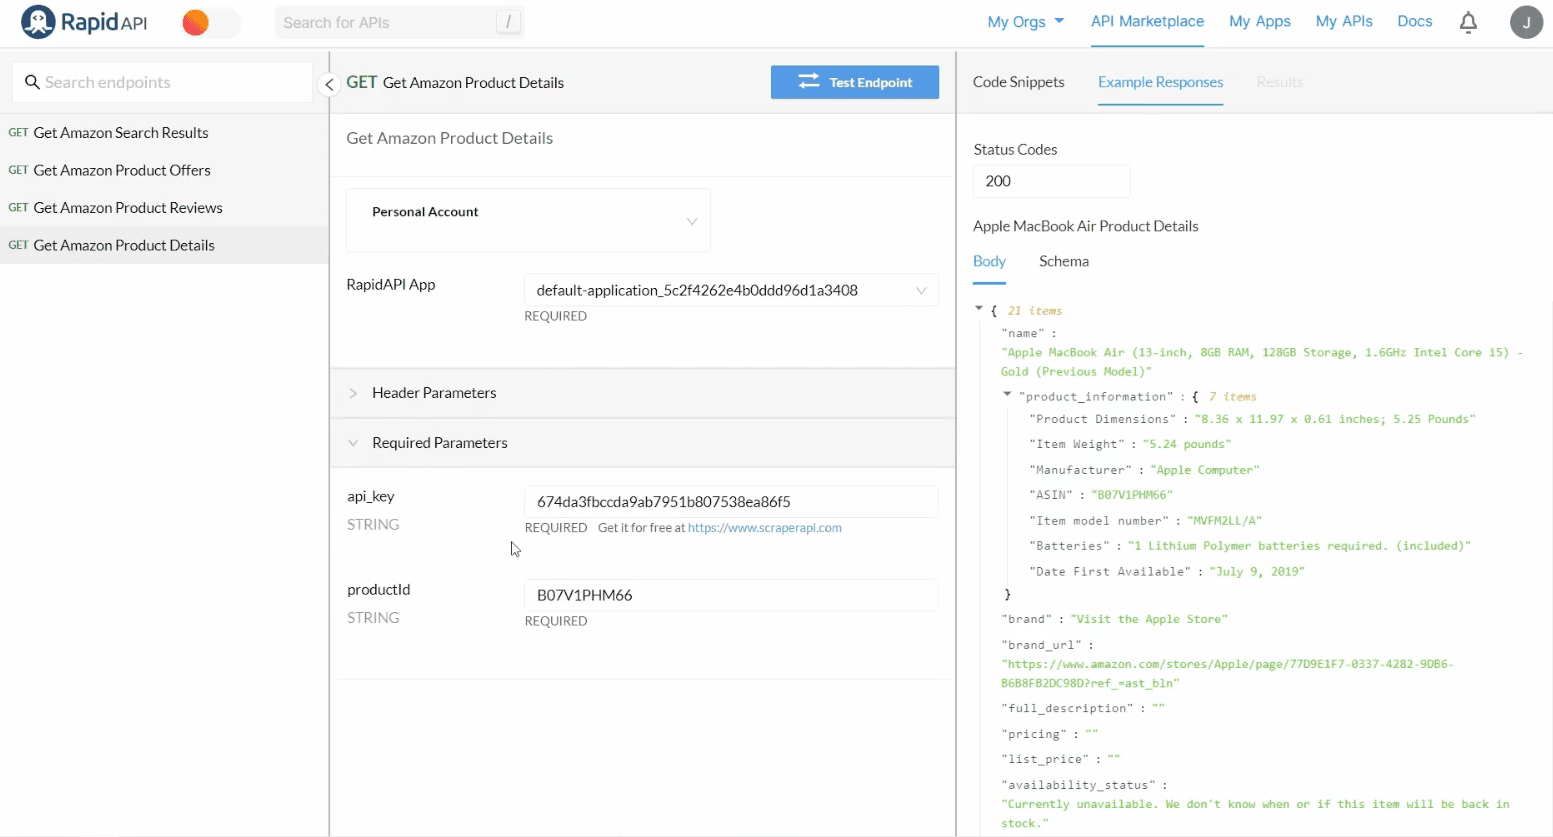This screenshot has height=837, width=1553.
Task: Click Apple MacBook Air Product Details title
Action: pyautogui.click(x=1085, y=226)
